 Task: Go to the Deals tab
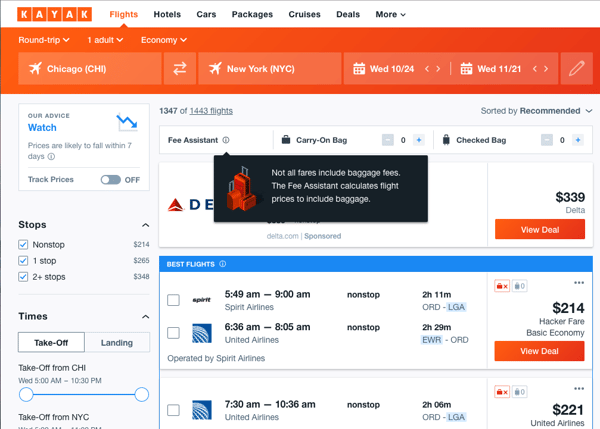click(348, 15)
